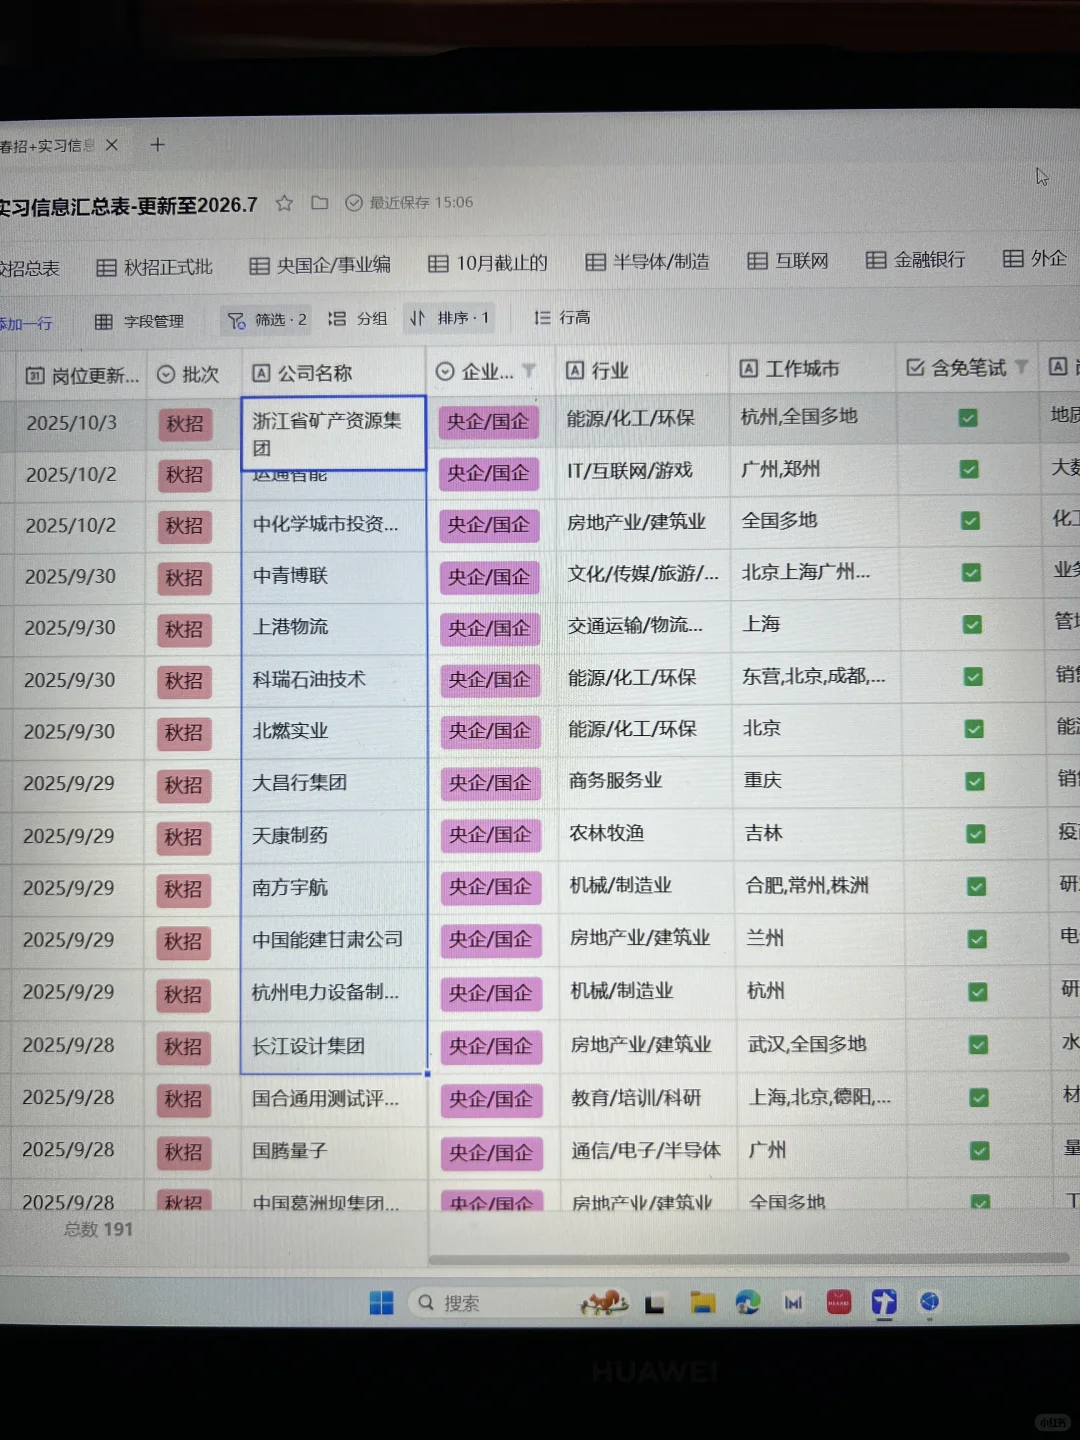Open the blue globe app in taskbar

tap(930, 1301)
